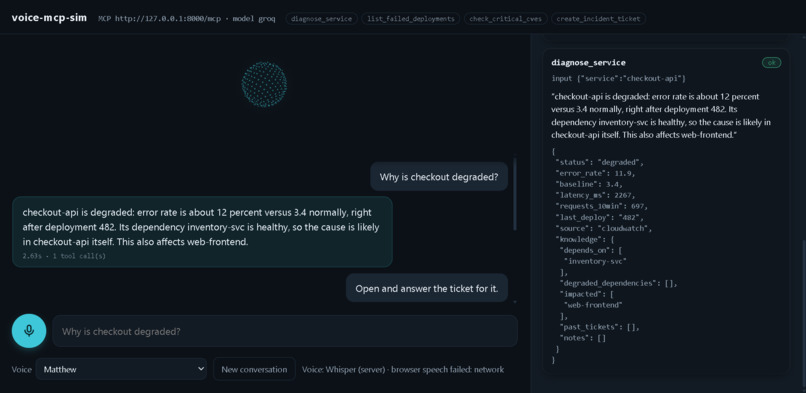The image size is (806, 393).
Task: Click the 'Why is checkout degraded?' user message
Action: click(439, 177)
